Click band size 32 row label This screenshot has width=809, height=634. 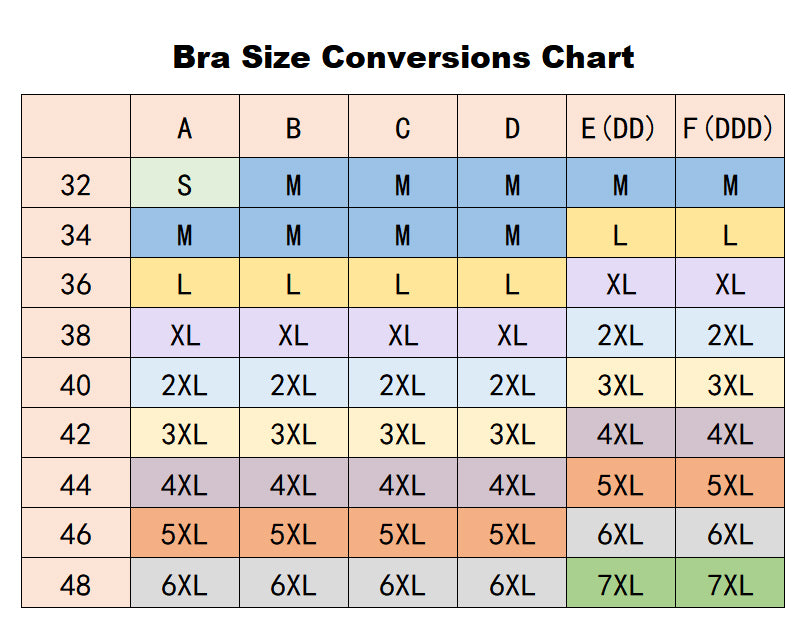(76, 184)
